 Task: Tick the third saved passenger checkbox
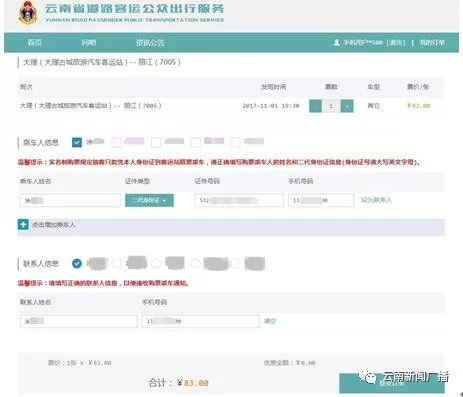(x=156, y=142)
